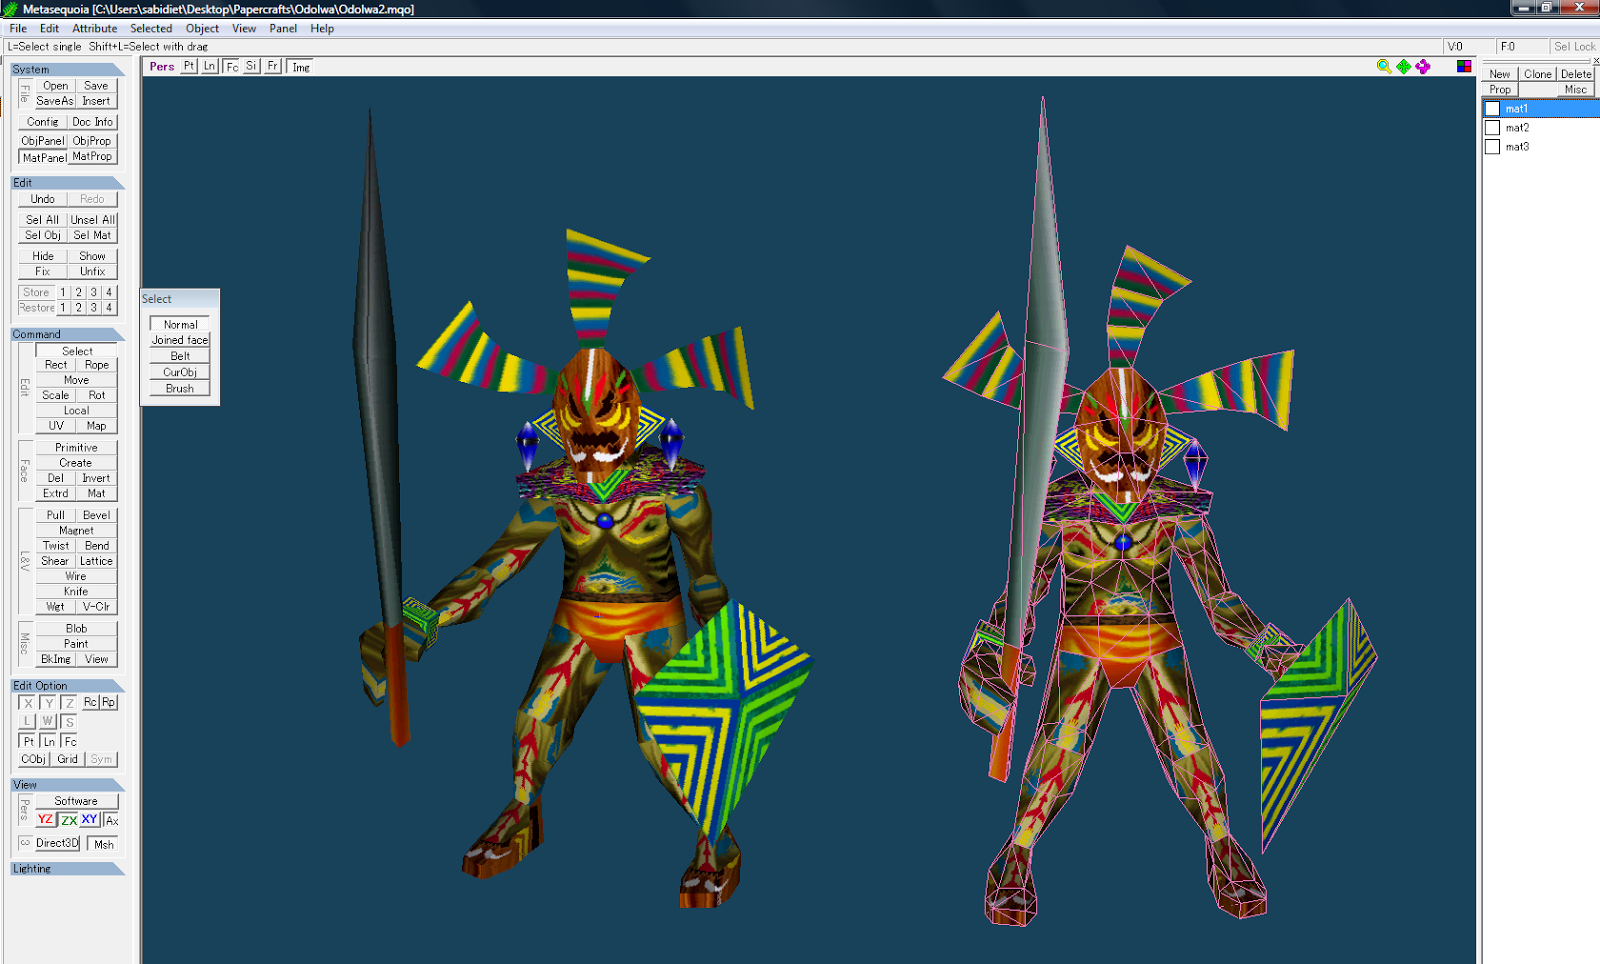Open the Pers projection mode label

pos(162,67)
